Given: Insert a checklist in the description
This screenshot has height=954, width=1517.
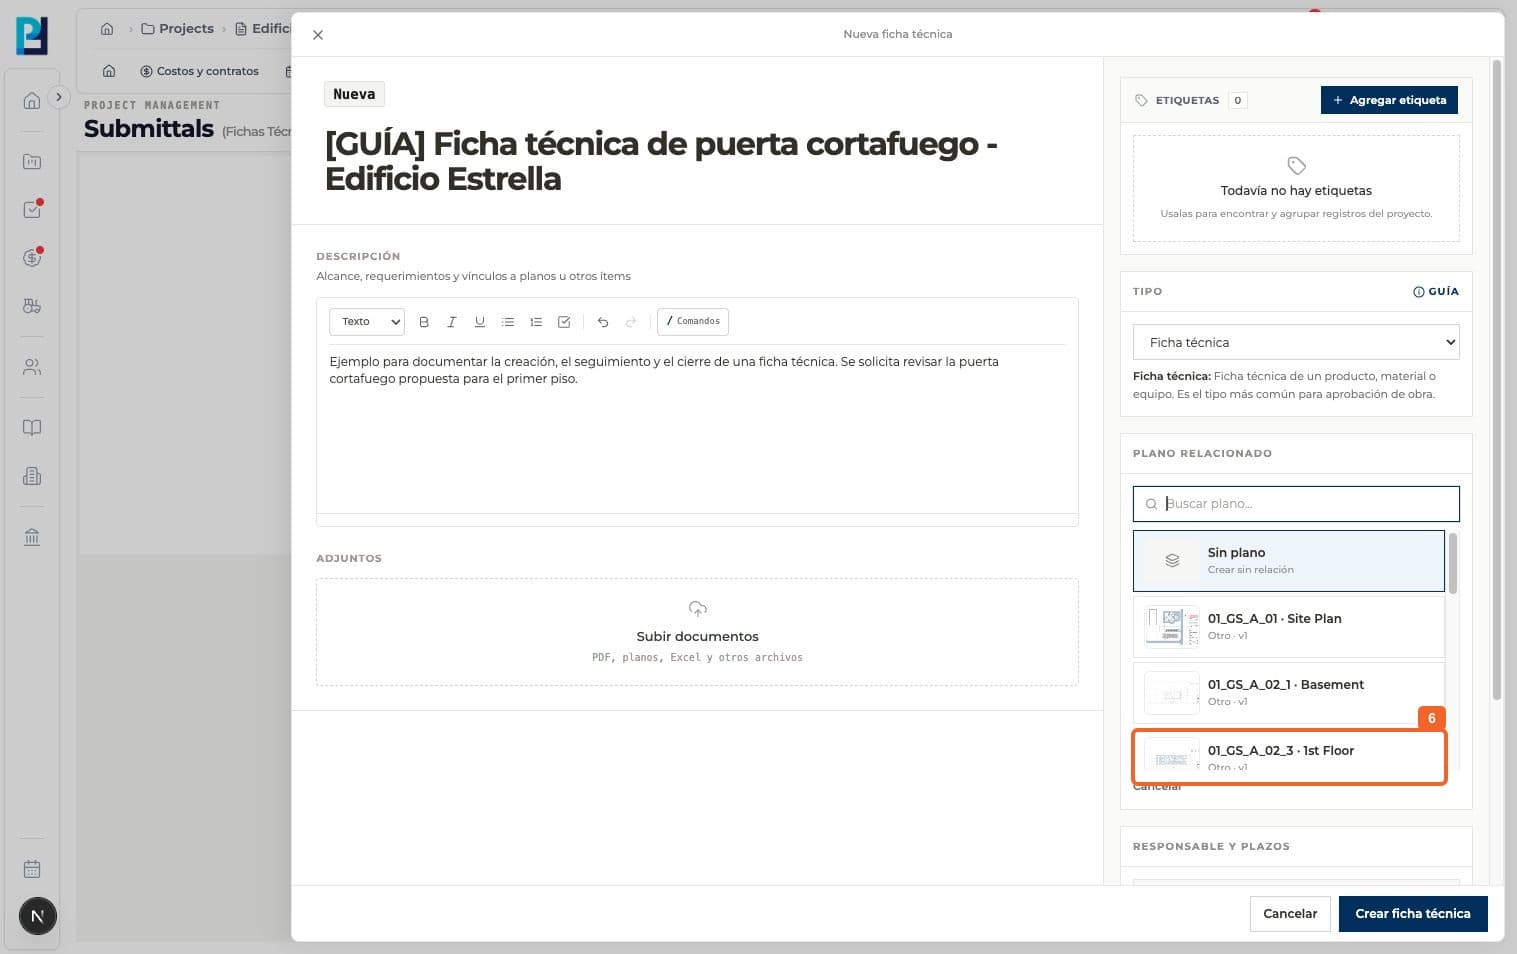Looking at the screenshot, I should [x=564, y=322].
